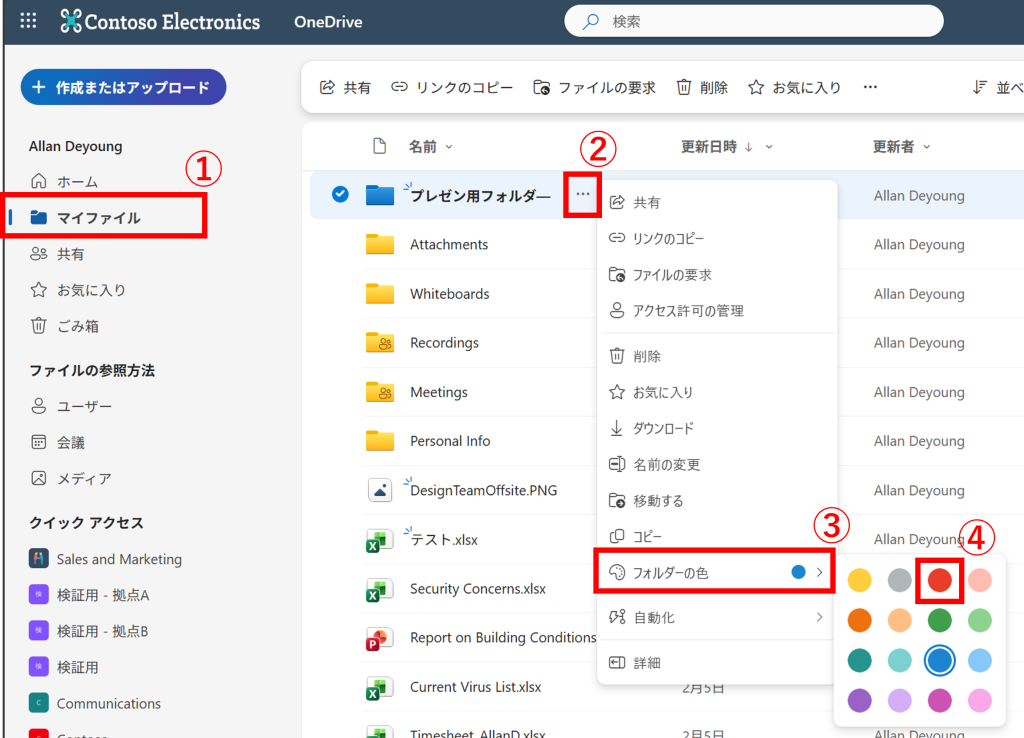Open マイファイル in the left navigation
Image resolution: width=1024 pixels, height=738 pixels.
pyautogui.click(x=98, y=217)
